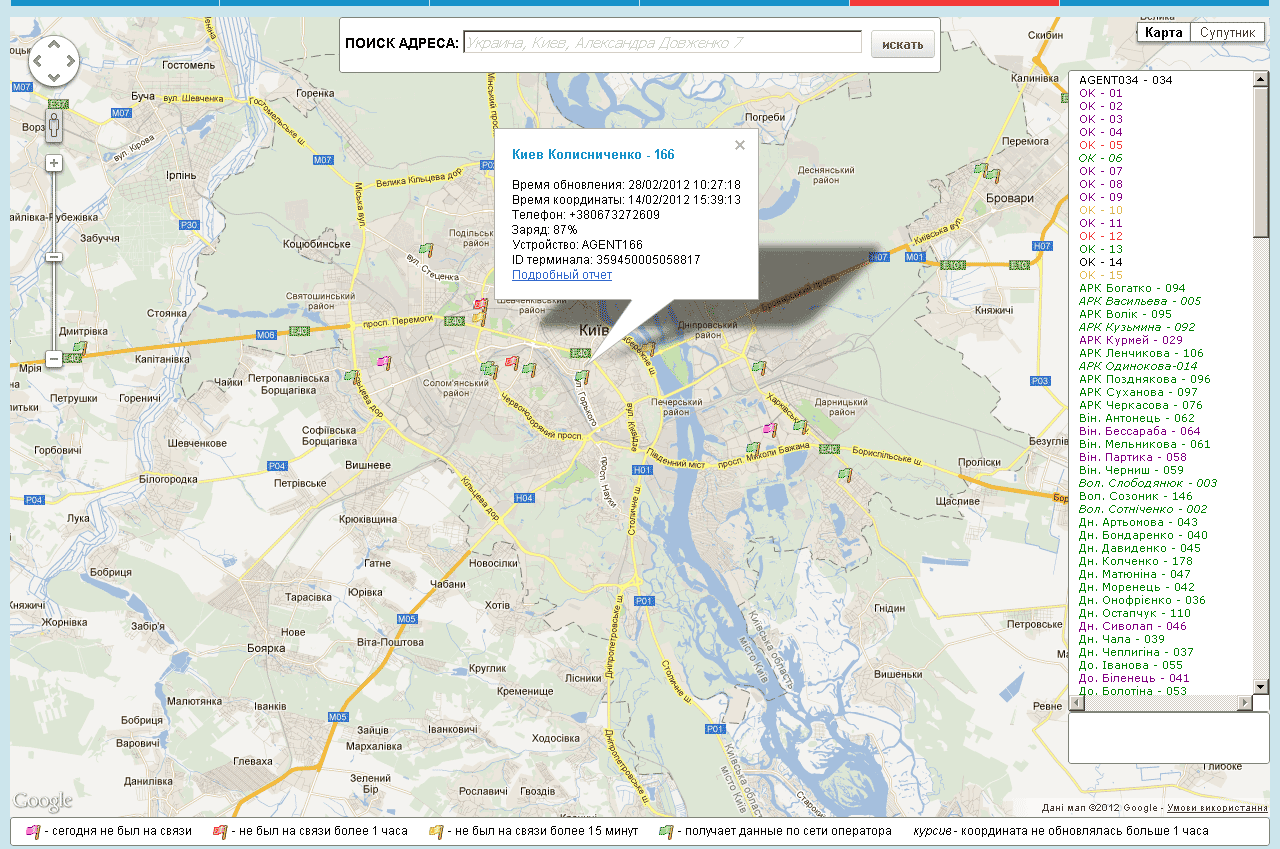Click the green flag marker near Бровари
1280x849 pixels.
(x=986, y=172)
